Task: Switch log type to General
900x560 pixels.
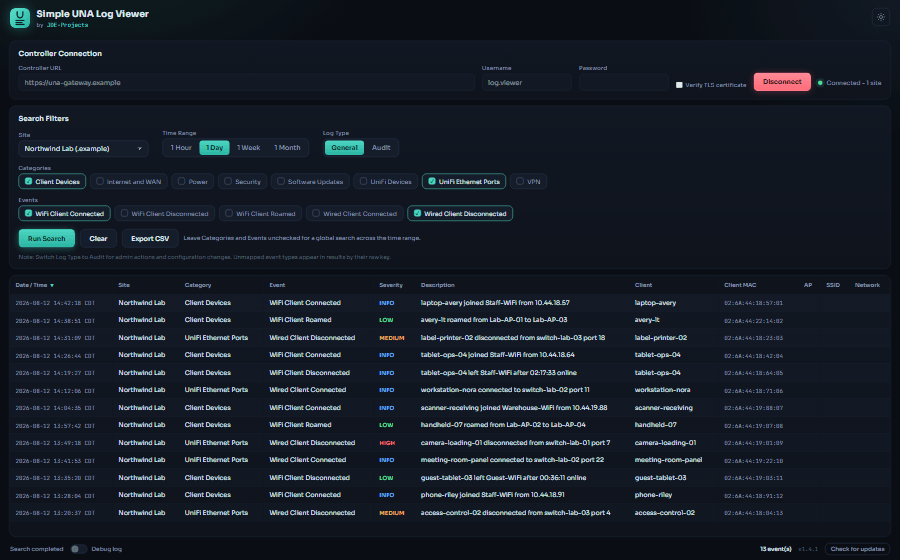Action: click(x=344, y=147)
